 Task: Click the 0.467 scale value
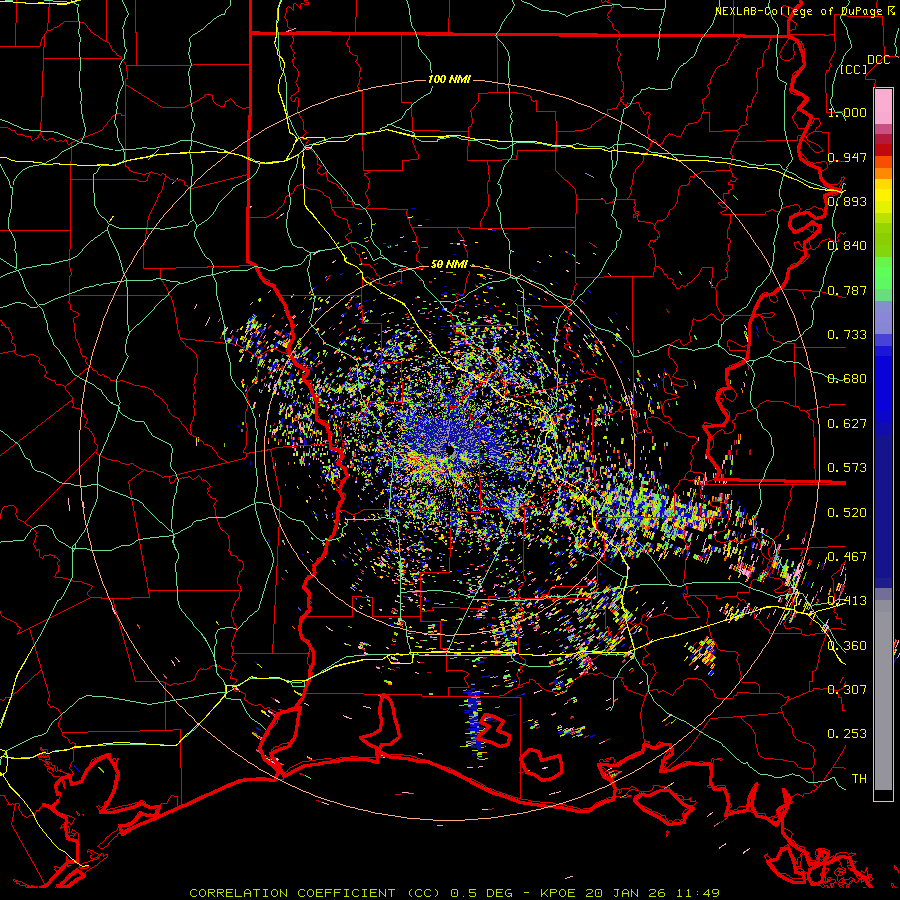847,557
